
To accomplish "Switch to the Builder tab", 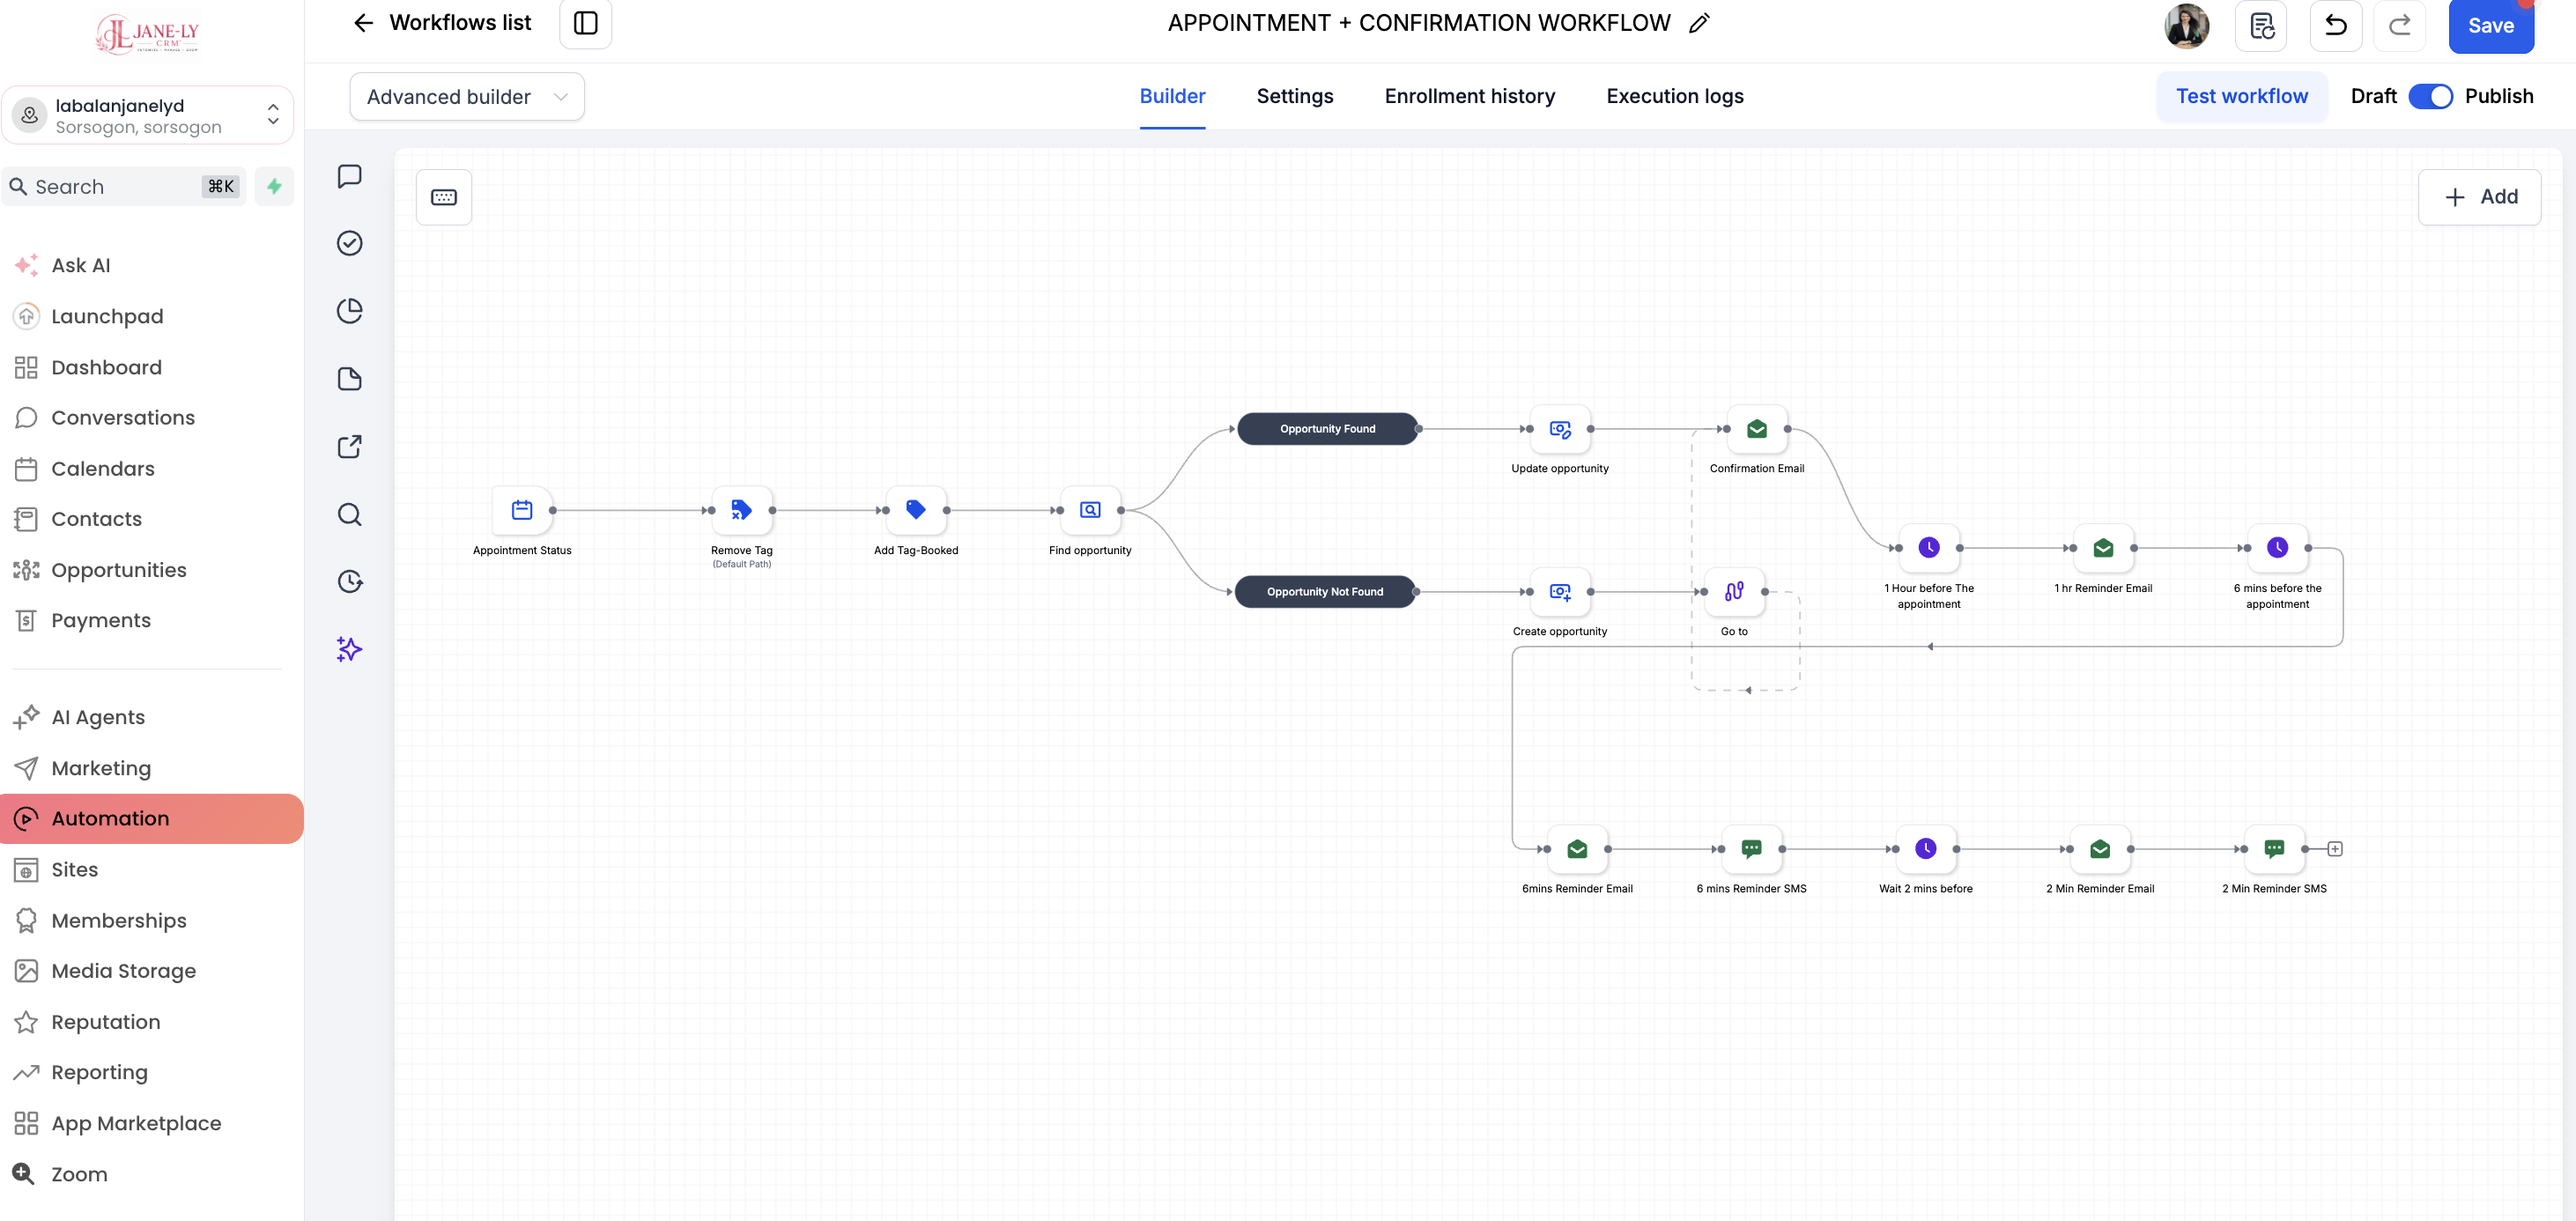I will pyautogui.click(x=1172, y=96).
